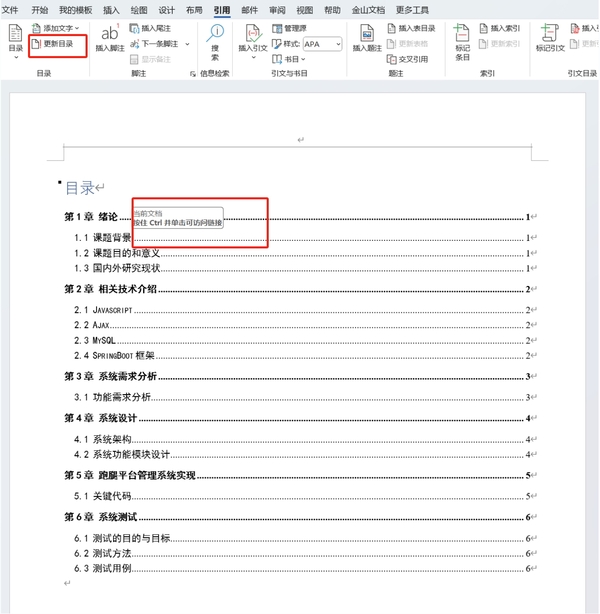Click 插入索引 in index group

[500, 28]
